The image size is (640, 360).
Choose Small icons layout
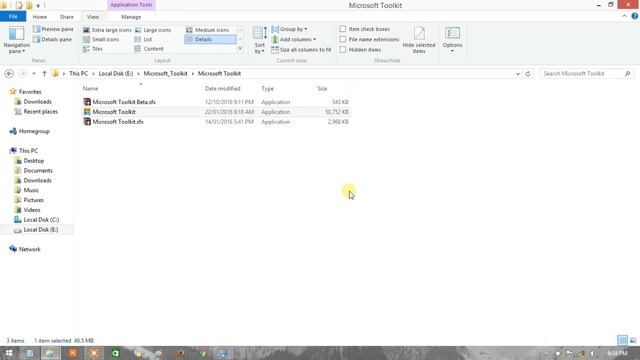(101, 40)
